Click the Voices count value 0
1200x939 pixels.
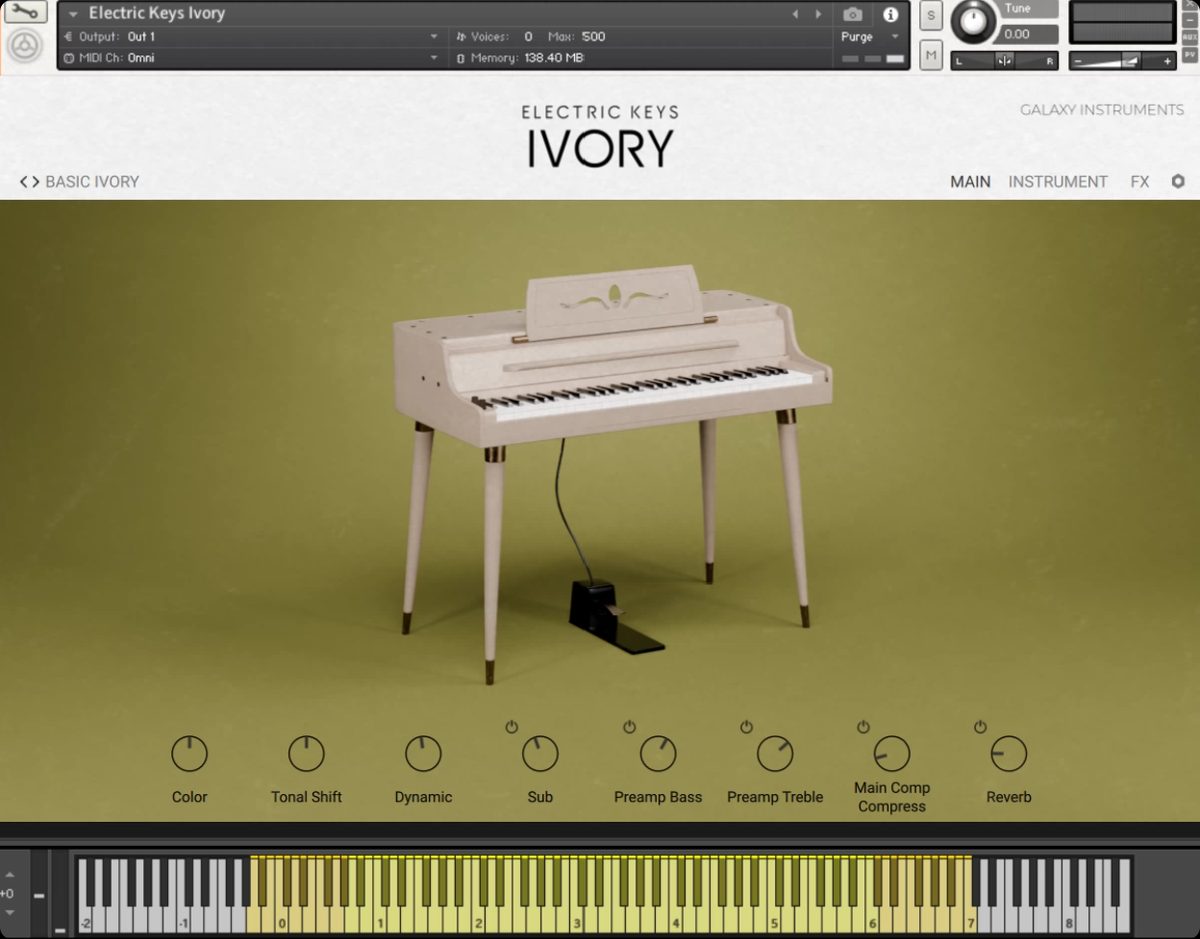point(528,37)
